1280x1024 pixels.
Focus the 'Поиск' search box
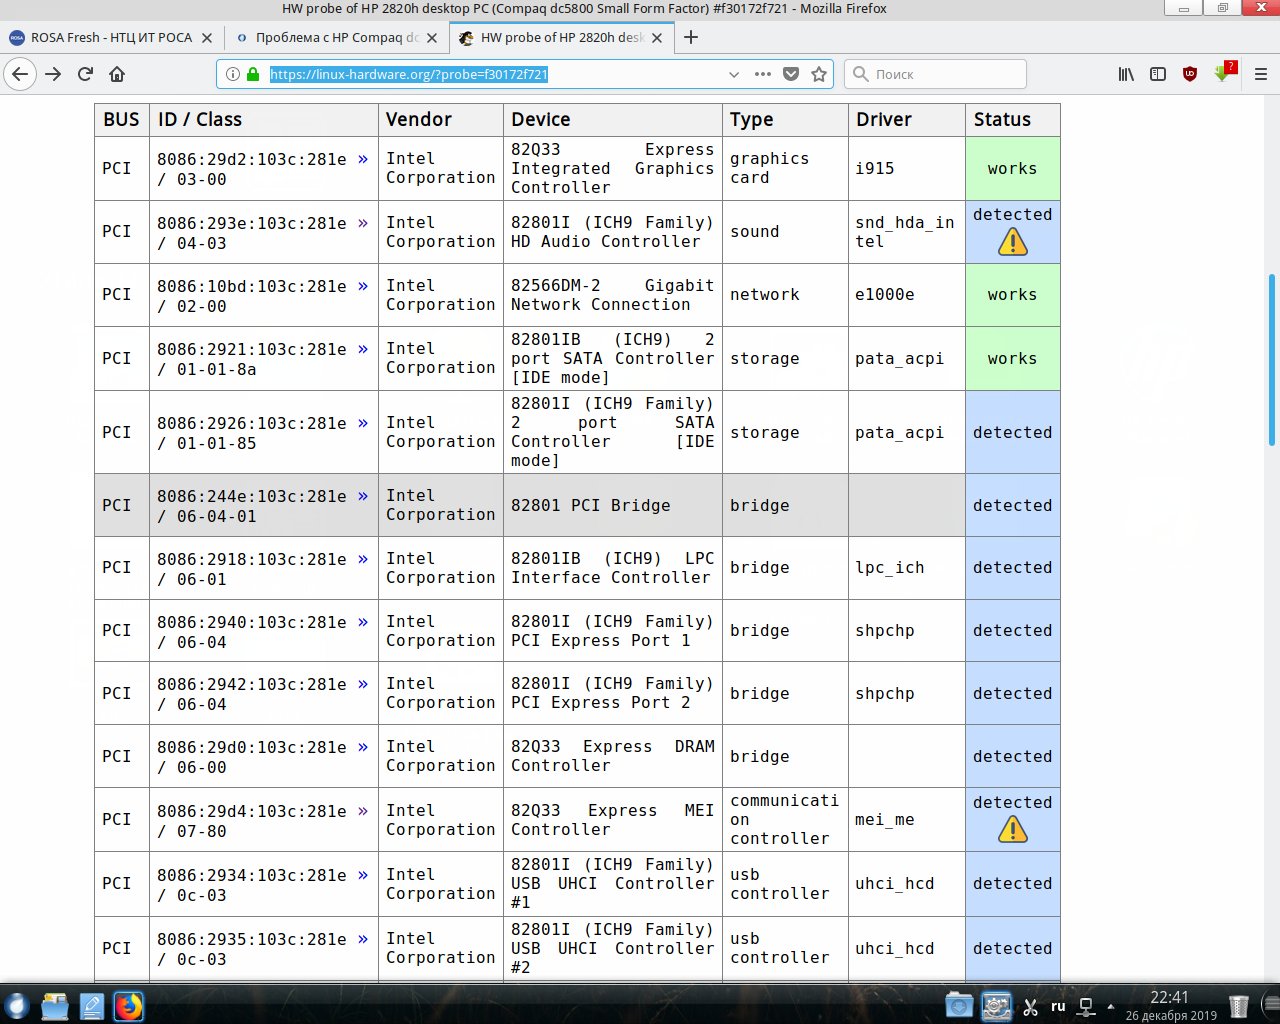(x=935, y=74)
